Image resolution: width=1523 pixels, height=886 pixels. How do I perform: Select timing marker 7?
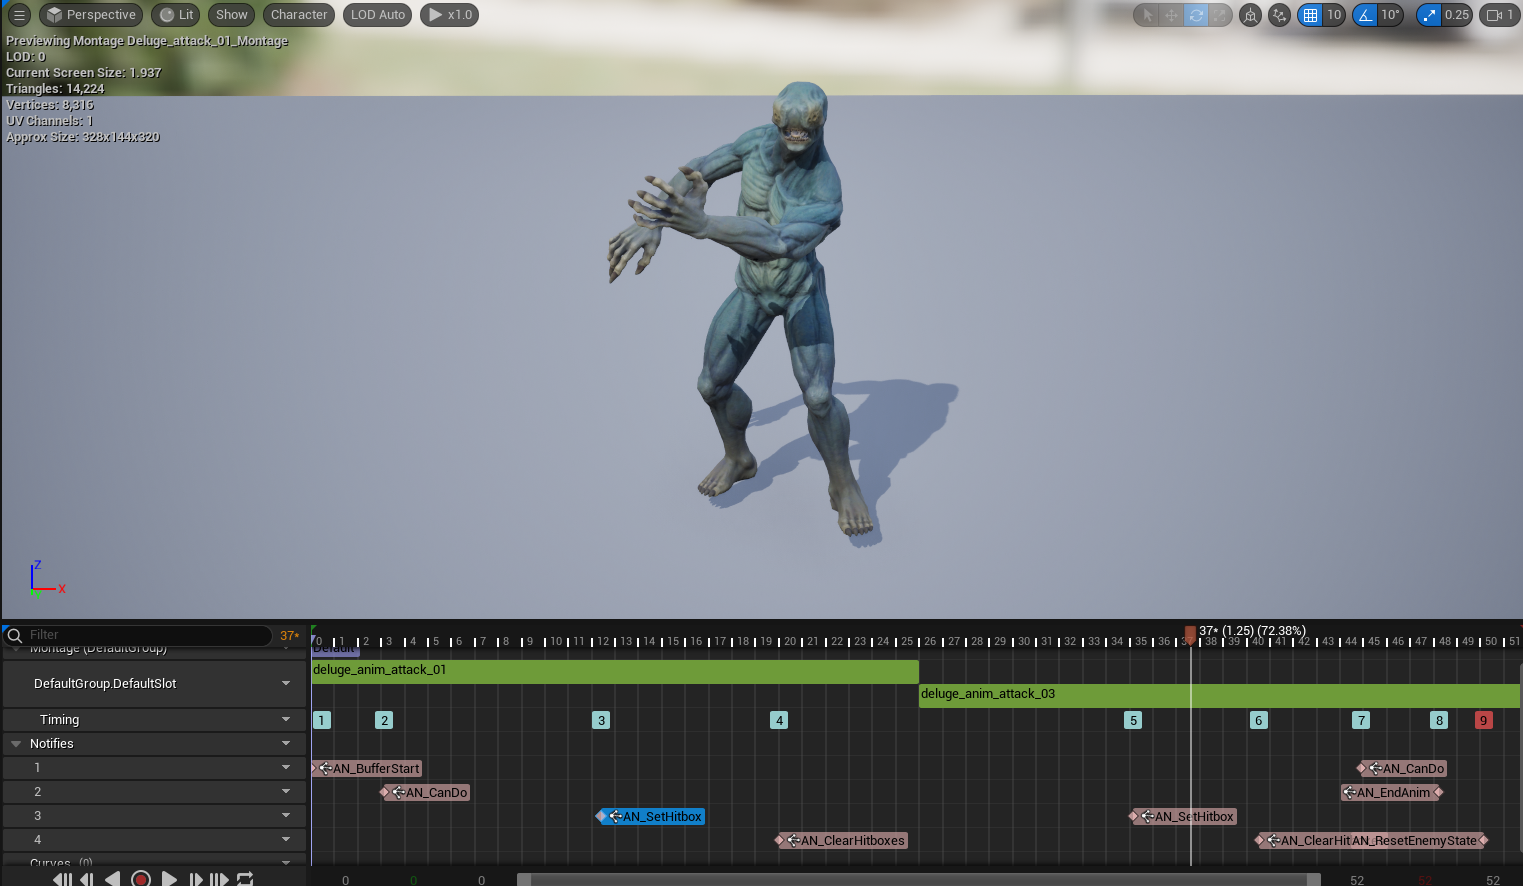point(1361,720)
